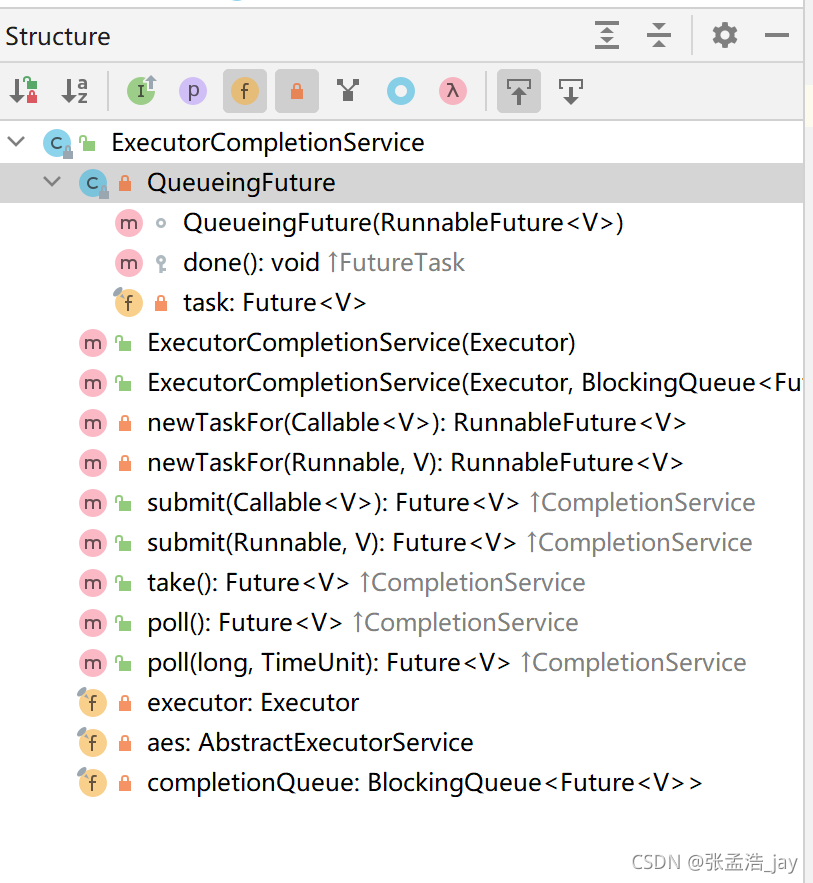Click the method icon beside newTaskFor(Runnable, V)
This screenshot has height=883, width=813.
pos(93,463)
